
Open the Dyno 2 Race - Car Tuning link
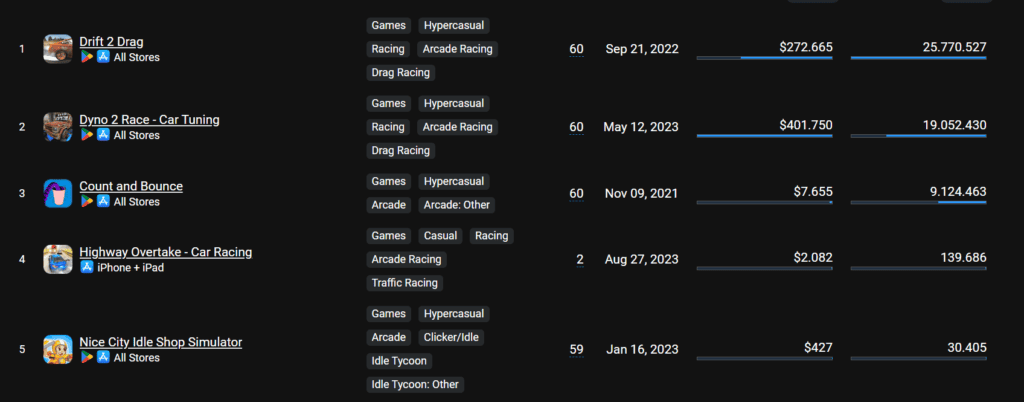(x=150, y=119)
